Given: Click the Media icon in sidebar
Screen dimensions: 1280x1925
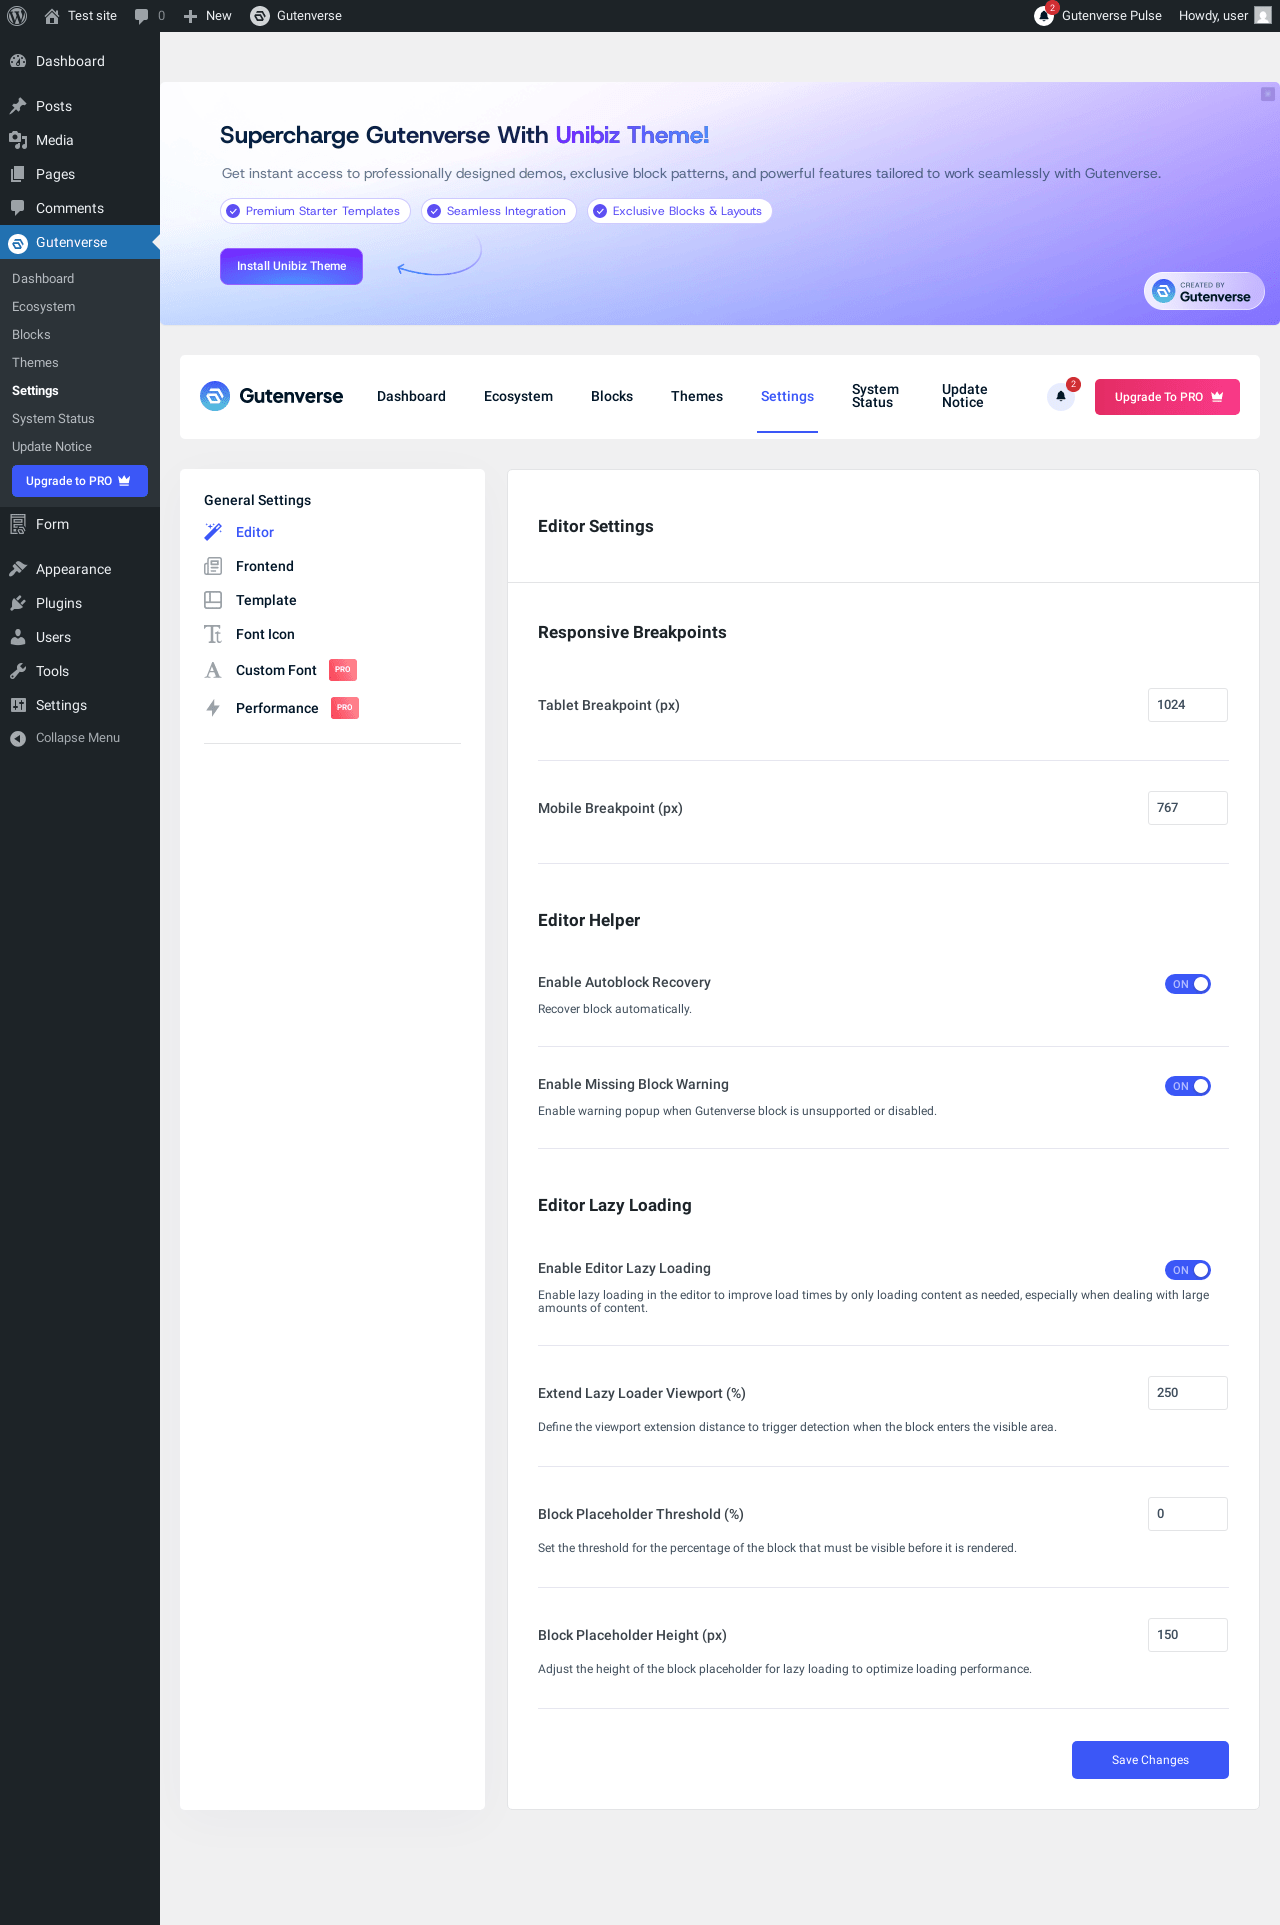Looking at the screenshot, I should pos(18,140).
